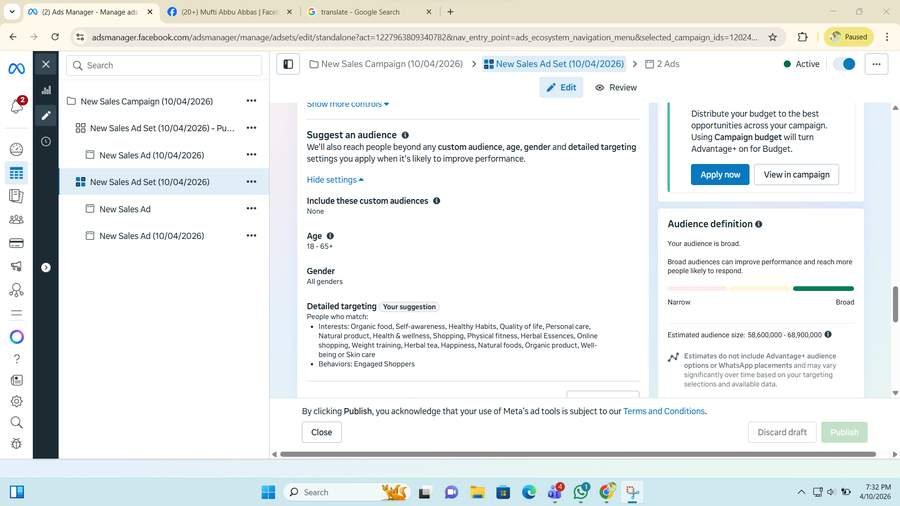Screen dimensions: 900x506
Task: Open options for last New Sales Ad (10/04/2026)
Action: [251, 236]
